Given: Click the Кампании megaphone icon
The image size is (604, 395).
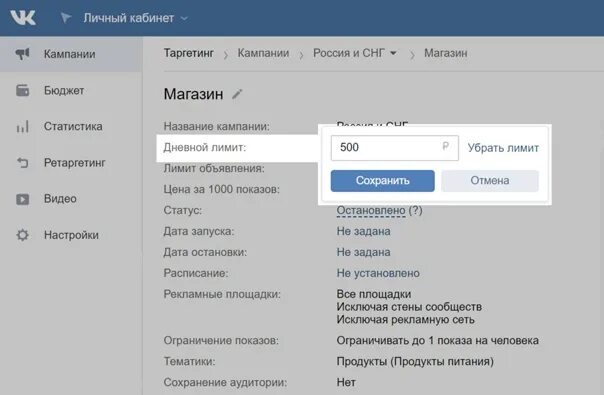Looking at the screenshot, I should coord(22,54).
